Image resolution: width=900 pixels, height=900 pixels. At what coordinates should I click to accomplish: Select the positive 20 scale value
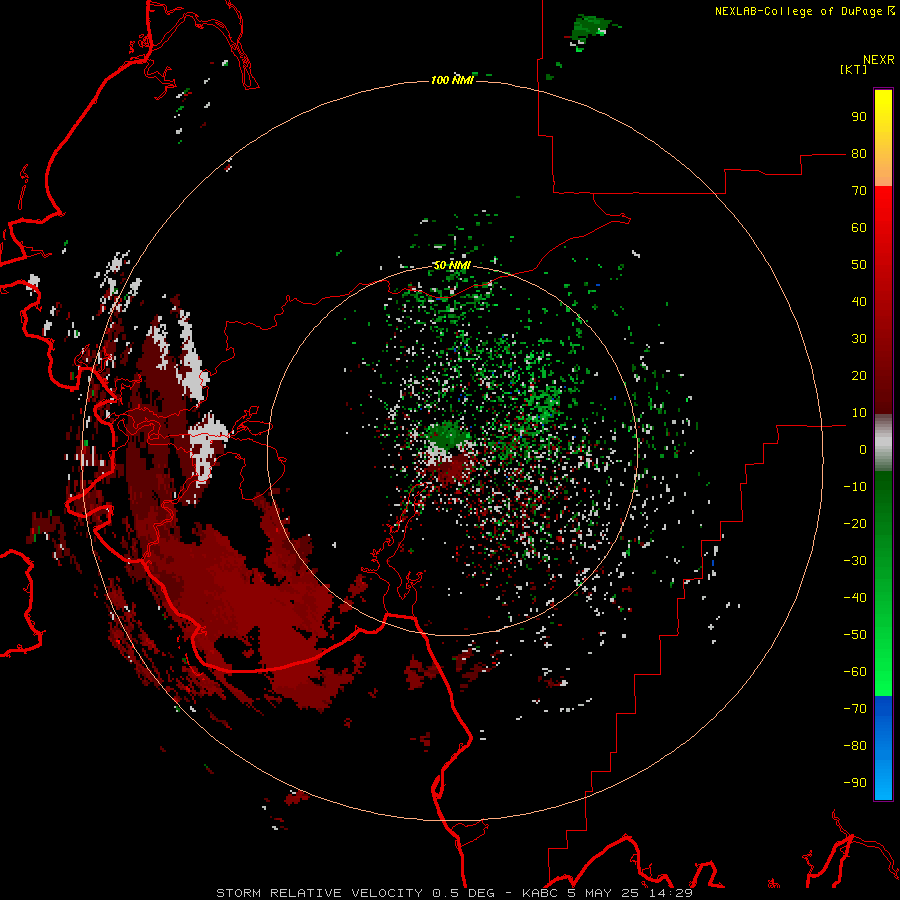coord(859,375)
